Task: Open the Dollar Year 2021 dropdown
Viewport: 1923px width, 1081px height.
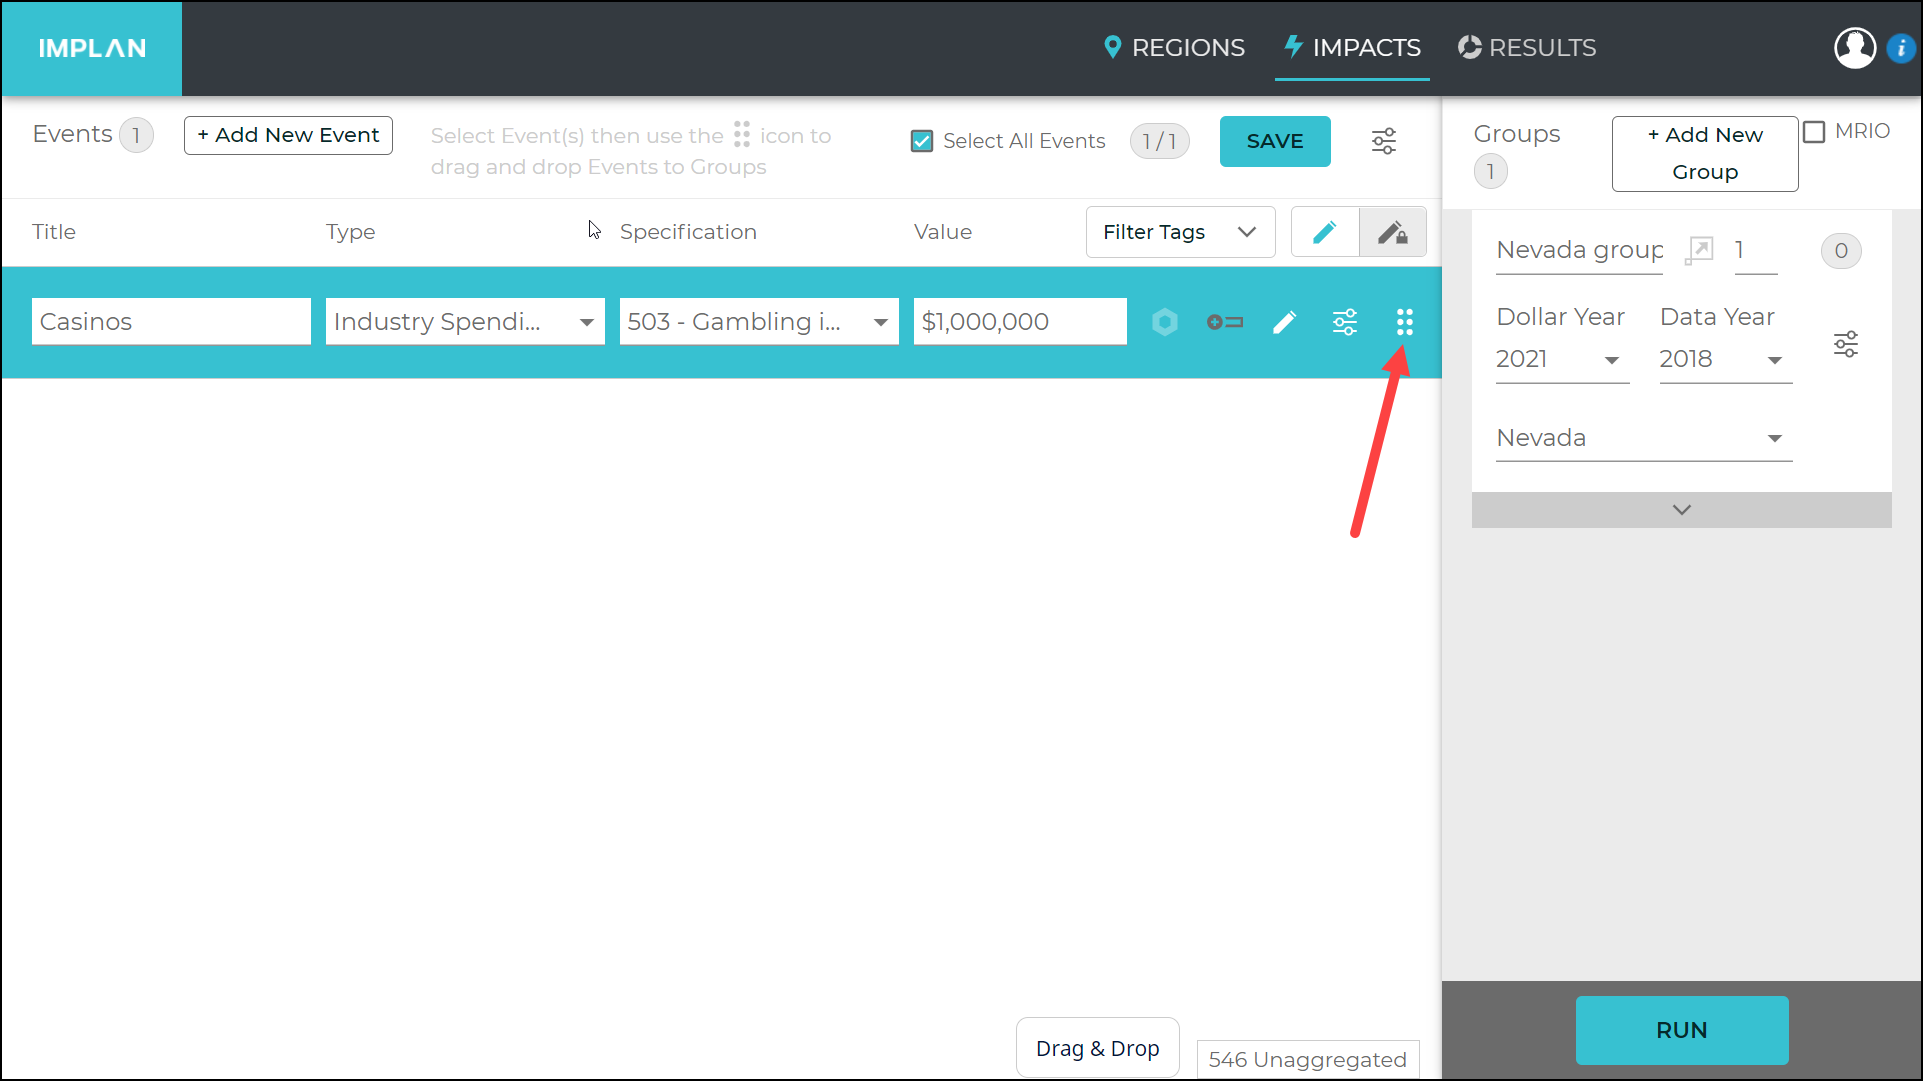Action: point(1563,359)
